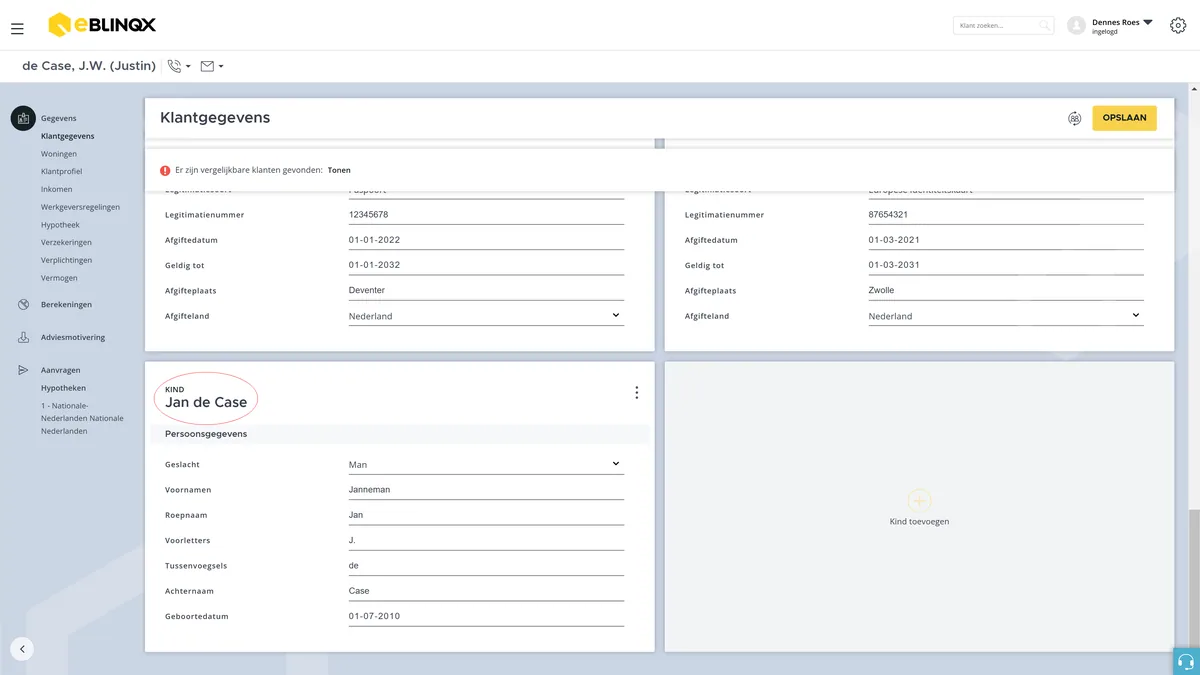Go to Klantprofiel in the sidebar

coord(61,172)
